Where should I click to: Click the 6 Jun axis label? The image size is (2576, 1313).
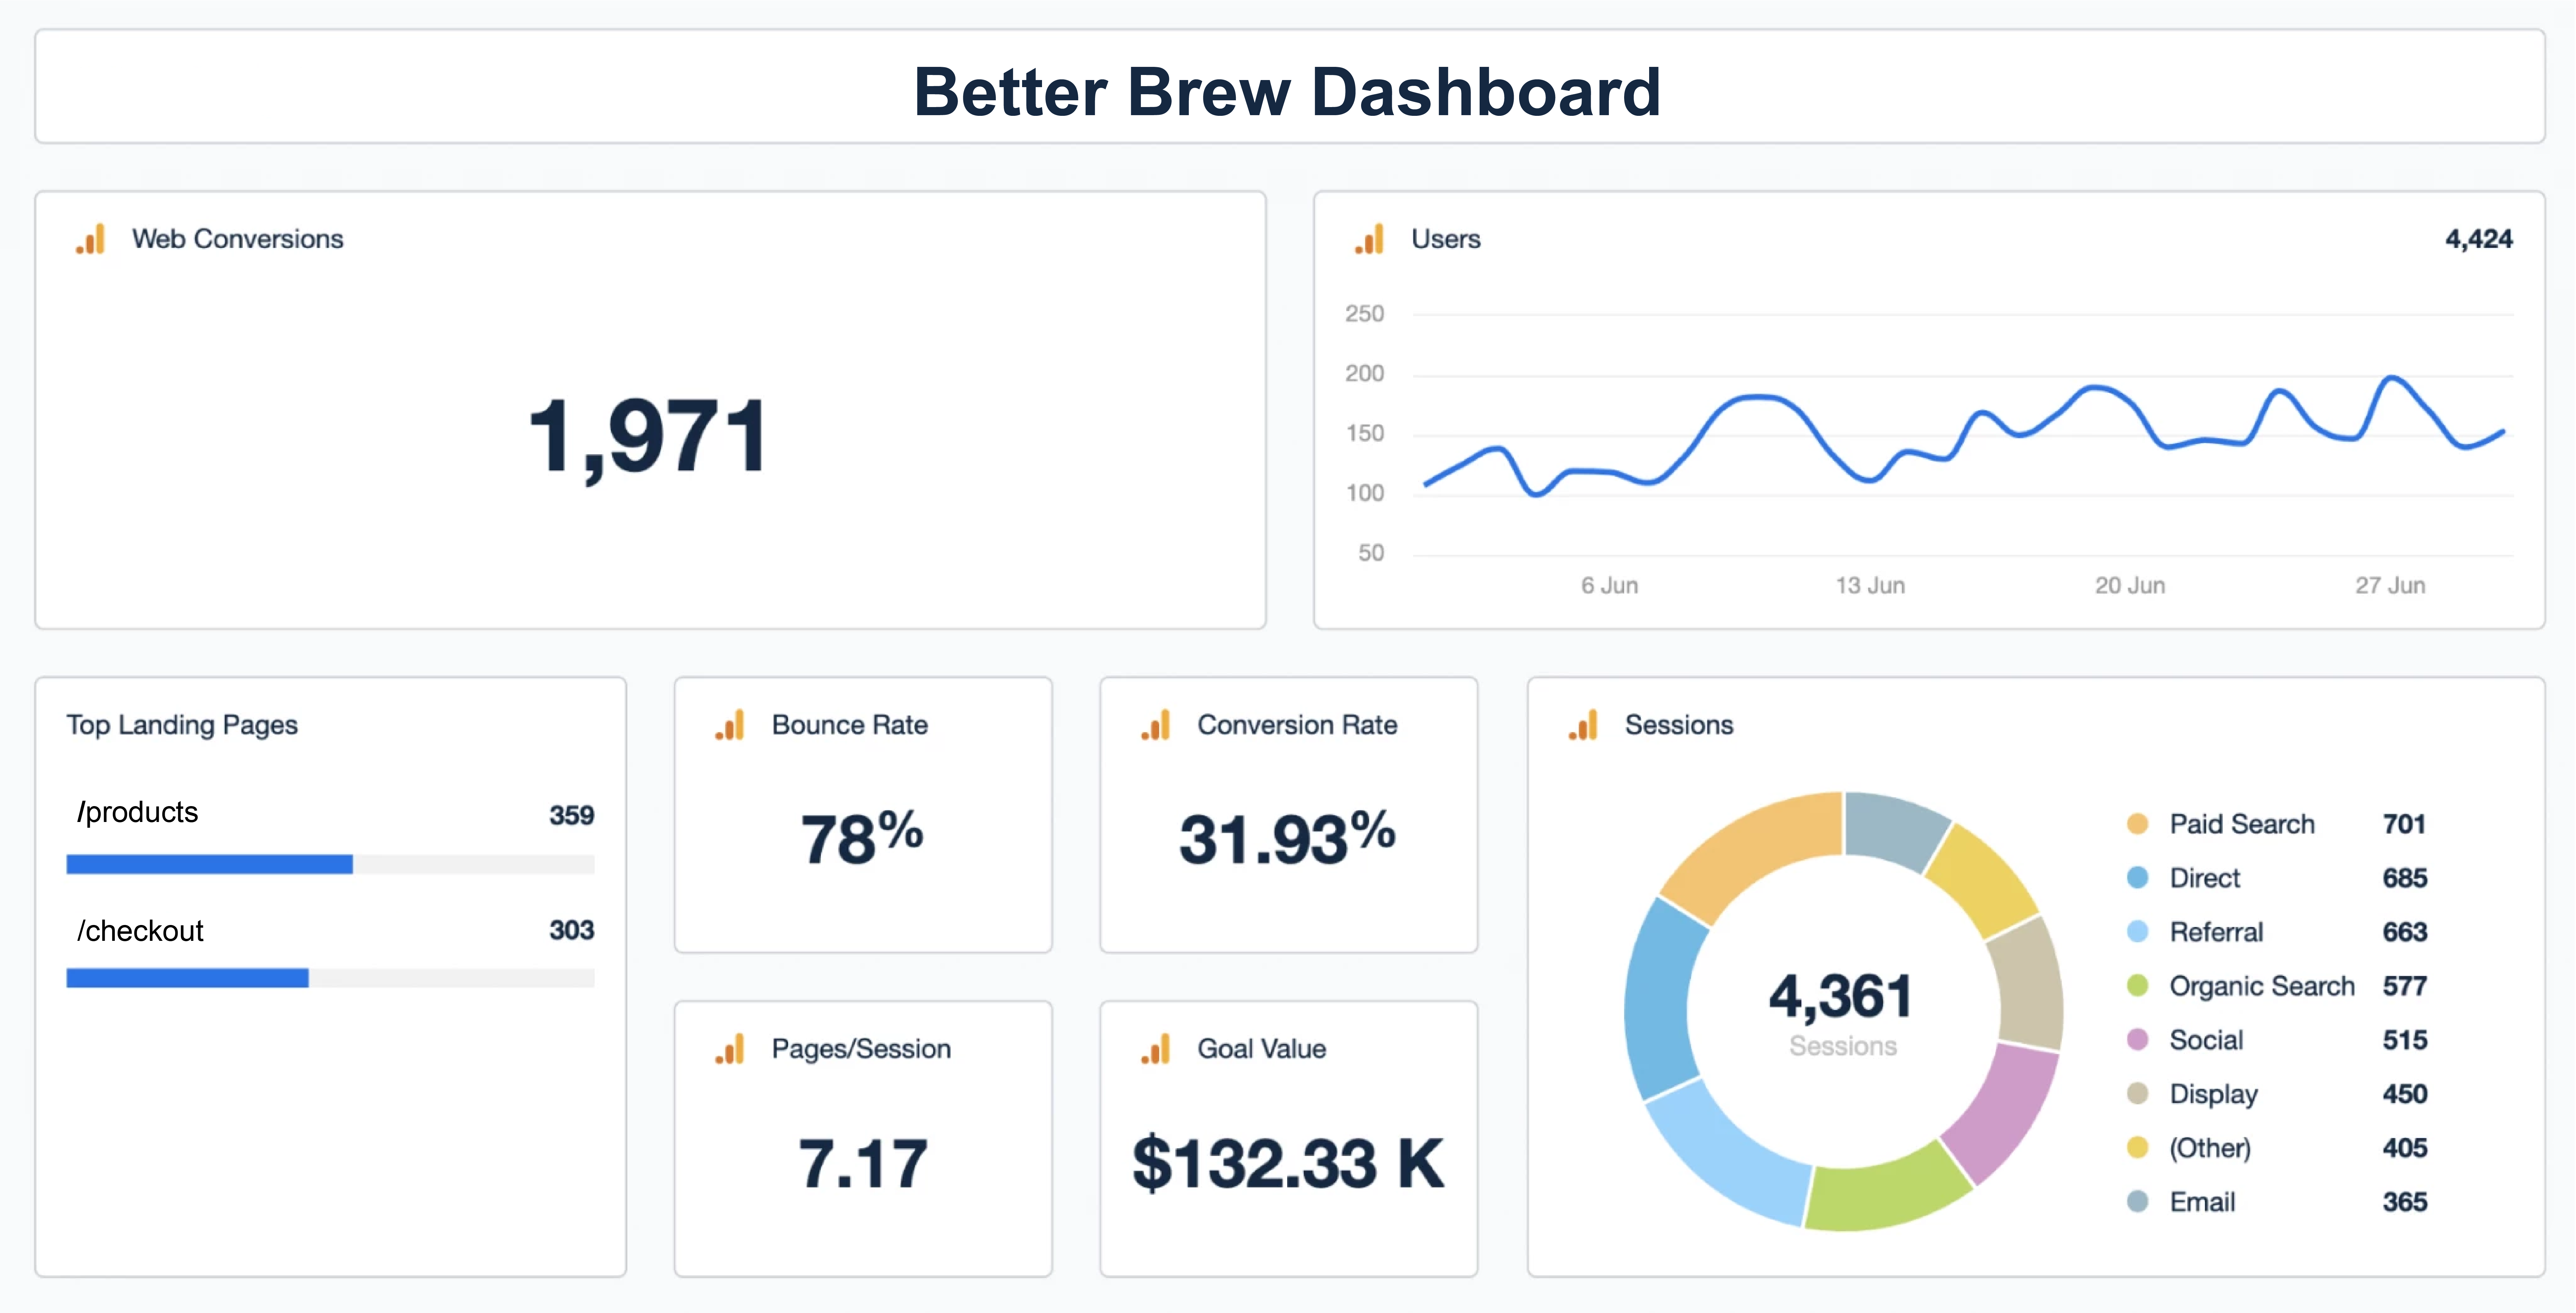tap(1609, 586)
